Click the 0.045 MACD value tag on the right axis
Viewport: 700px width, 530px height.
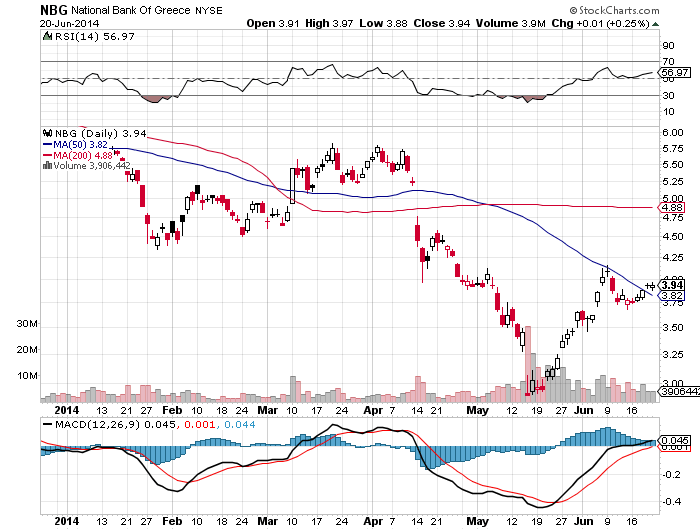(x=674, y=440)
